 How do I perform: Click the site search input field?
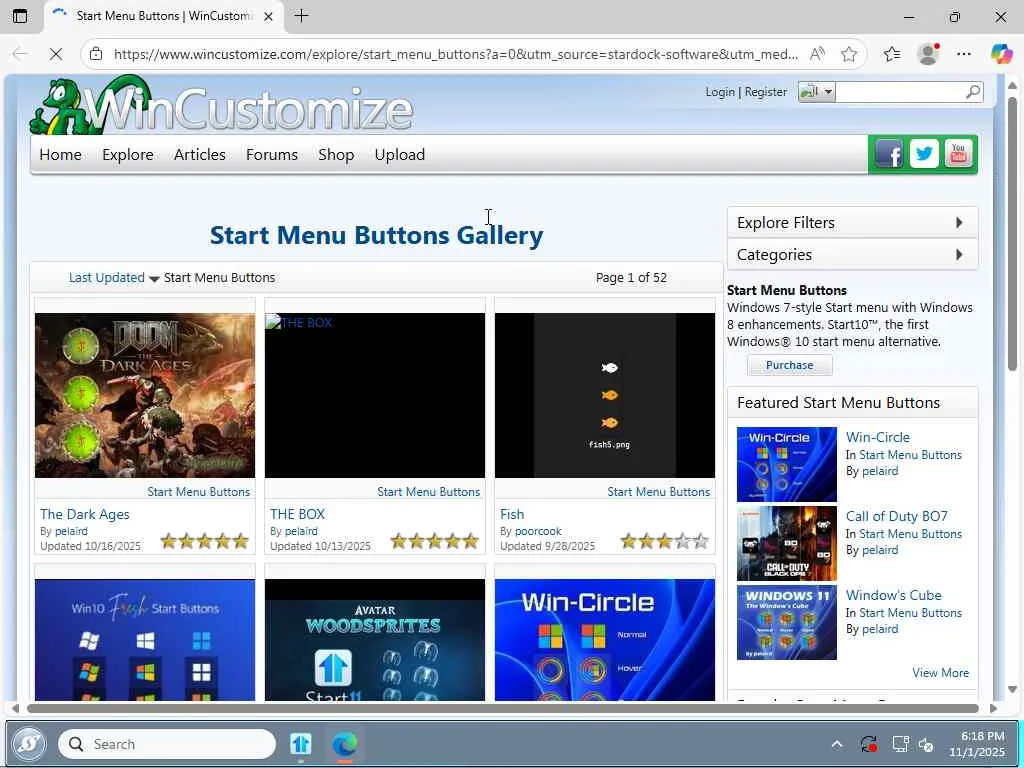pyautogui.click(x=901, y=91)
